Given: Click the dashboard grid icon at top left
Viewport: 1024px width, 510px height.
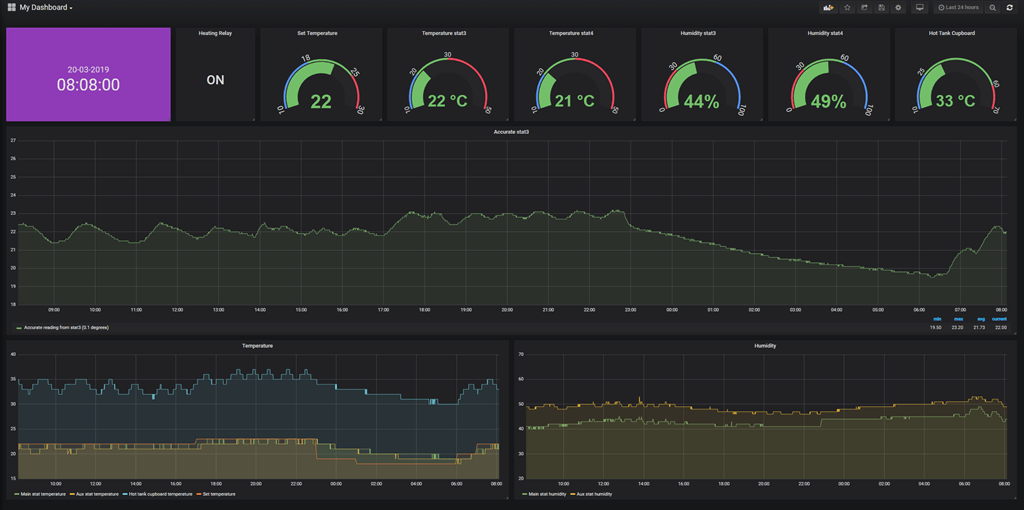Looking at the screenshot, I should click(x=11, y=8).
